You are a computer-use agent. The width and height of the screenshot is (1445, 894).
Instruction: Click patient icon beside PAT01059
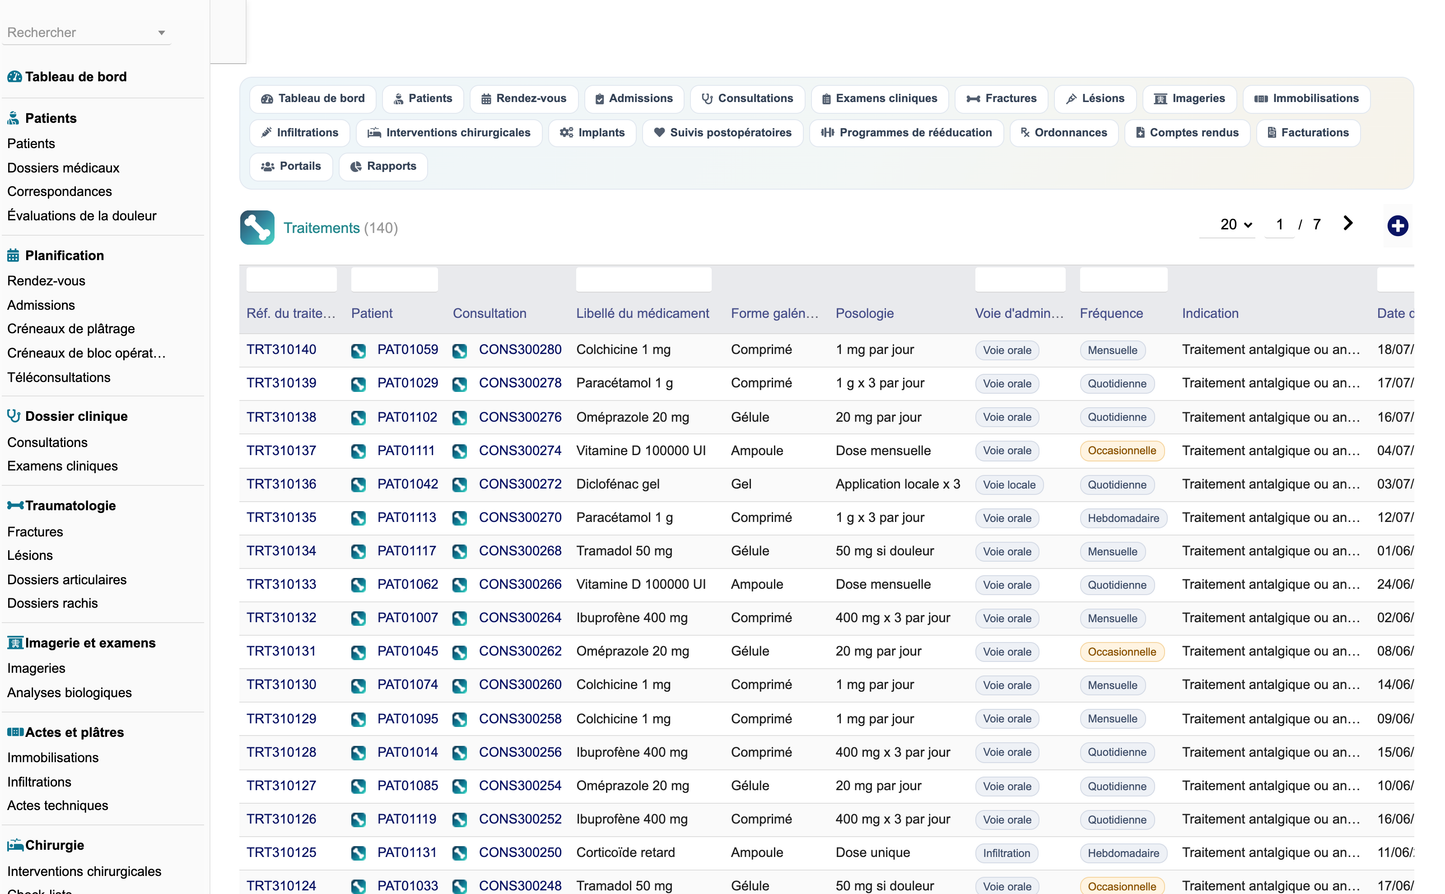(358, 351)
